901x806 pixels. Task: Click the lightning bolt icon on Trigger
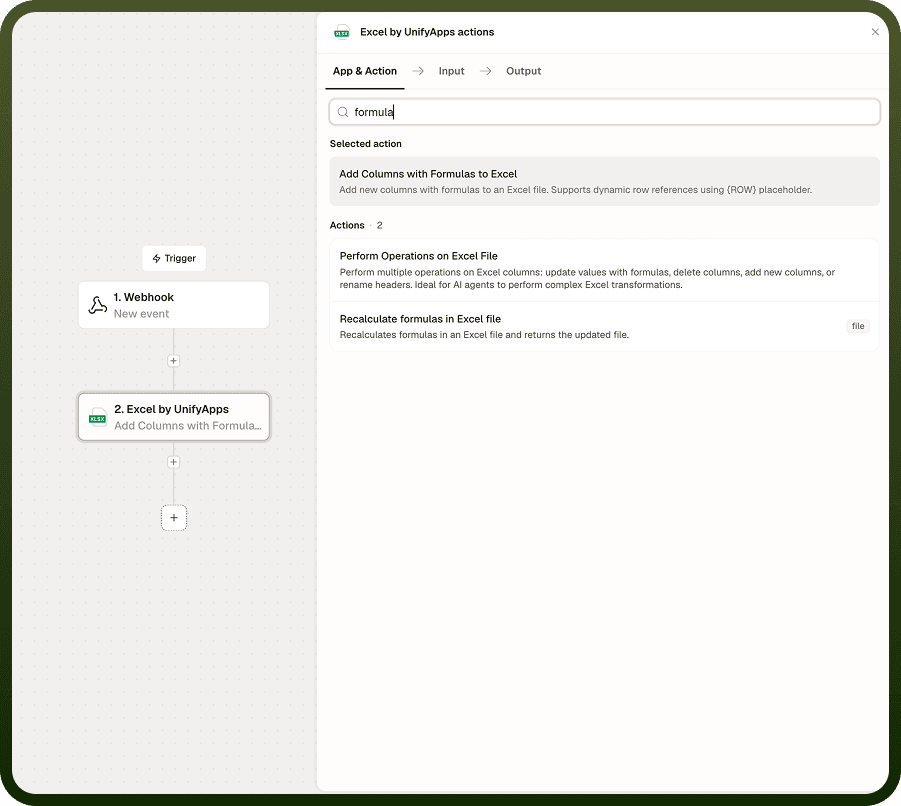(x=156, y=259)
